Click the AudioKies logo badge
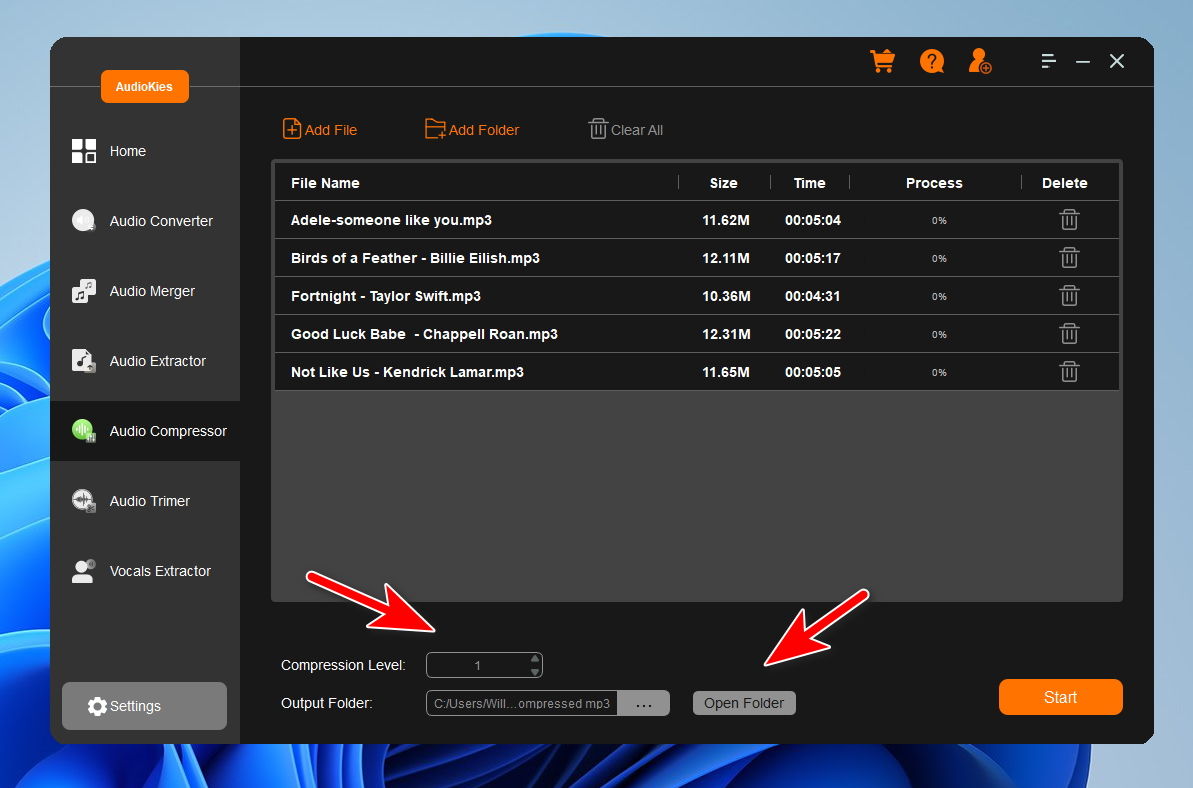Screen dimensions: 1193x788 pos(145,87)
